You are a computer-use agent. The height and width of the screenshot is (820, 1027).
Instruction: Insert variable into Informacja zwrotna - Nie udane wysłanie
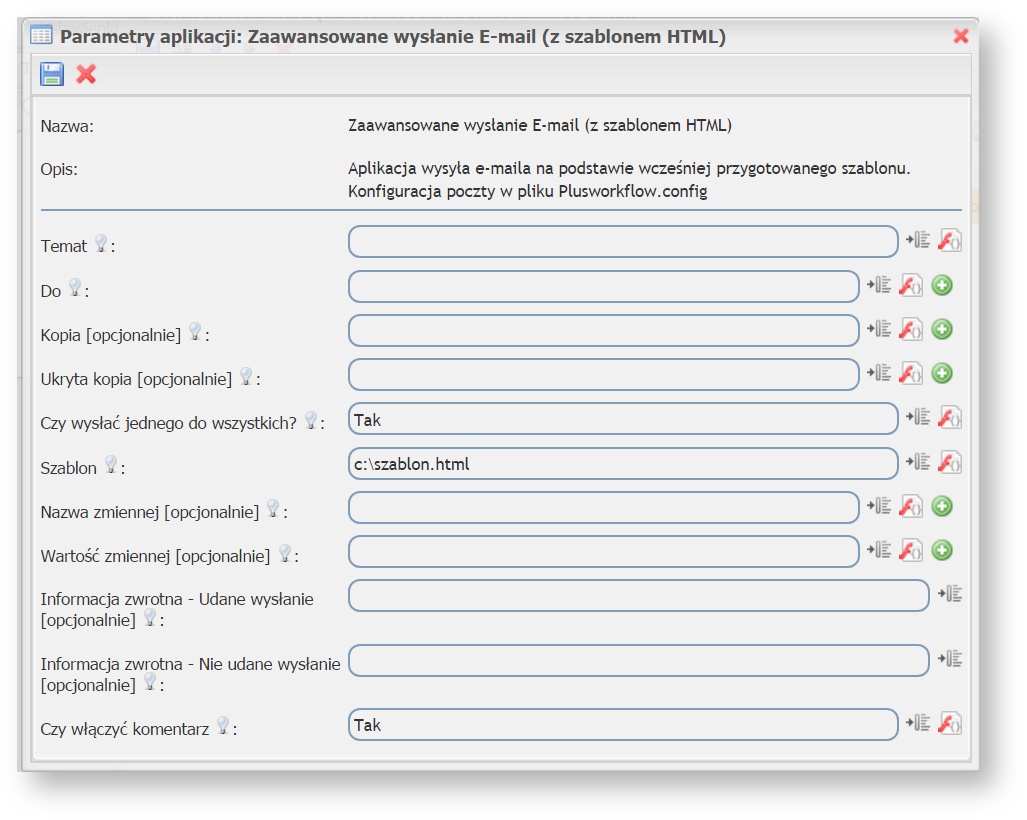pos(950,661)
